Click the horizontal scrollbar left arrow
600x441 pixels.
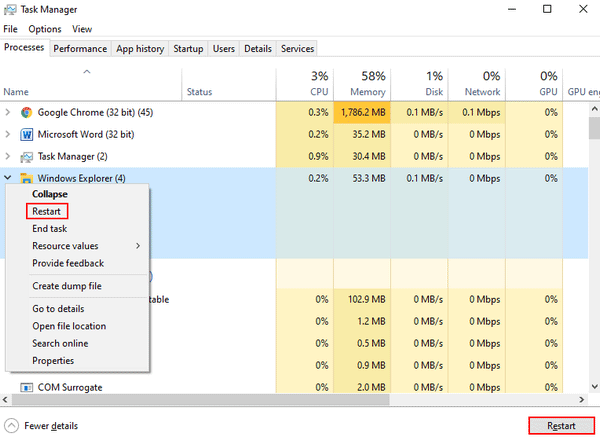click(5, 400)
